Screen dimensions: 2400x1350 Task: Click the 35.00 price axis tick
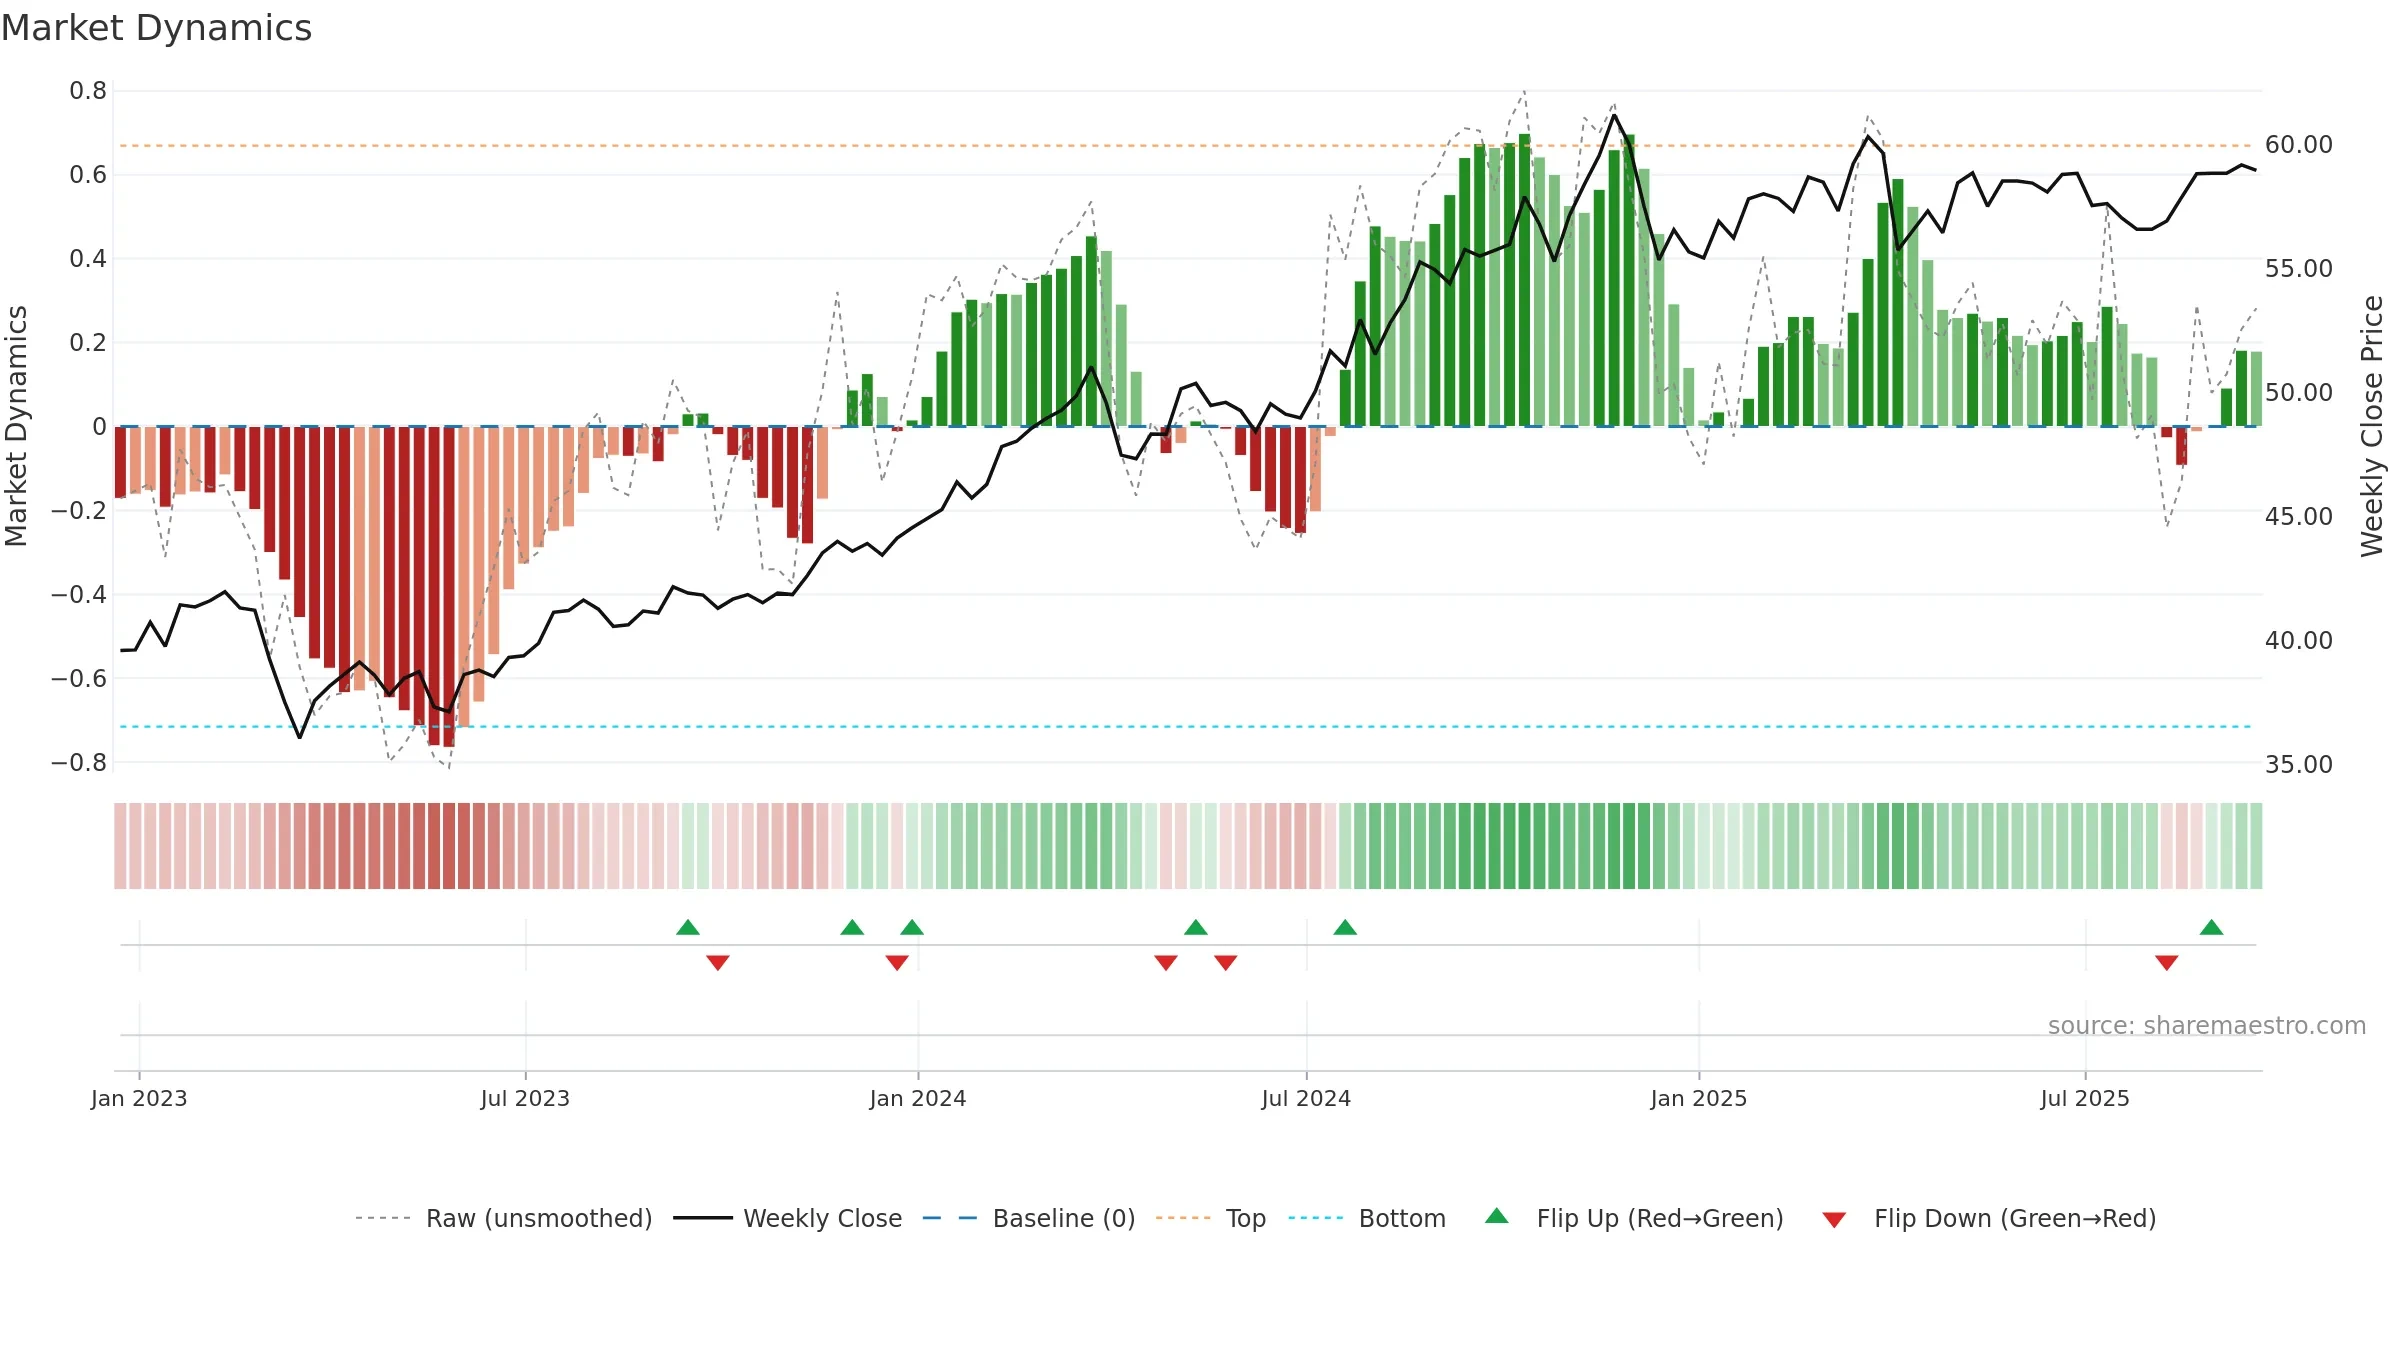(2299, 765)
